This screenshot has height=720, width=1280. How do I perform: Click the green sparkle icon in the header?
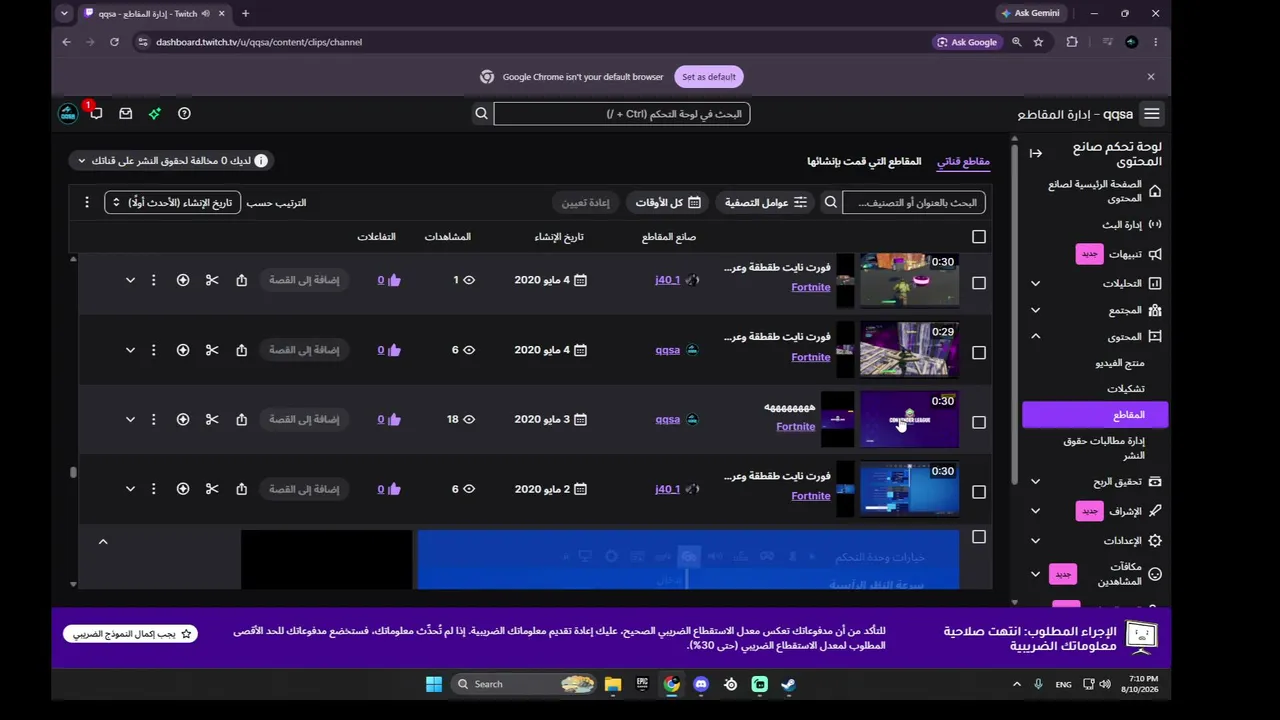[x=155, y=114]
